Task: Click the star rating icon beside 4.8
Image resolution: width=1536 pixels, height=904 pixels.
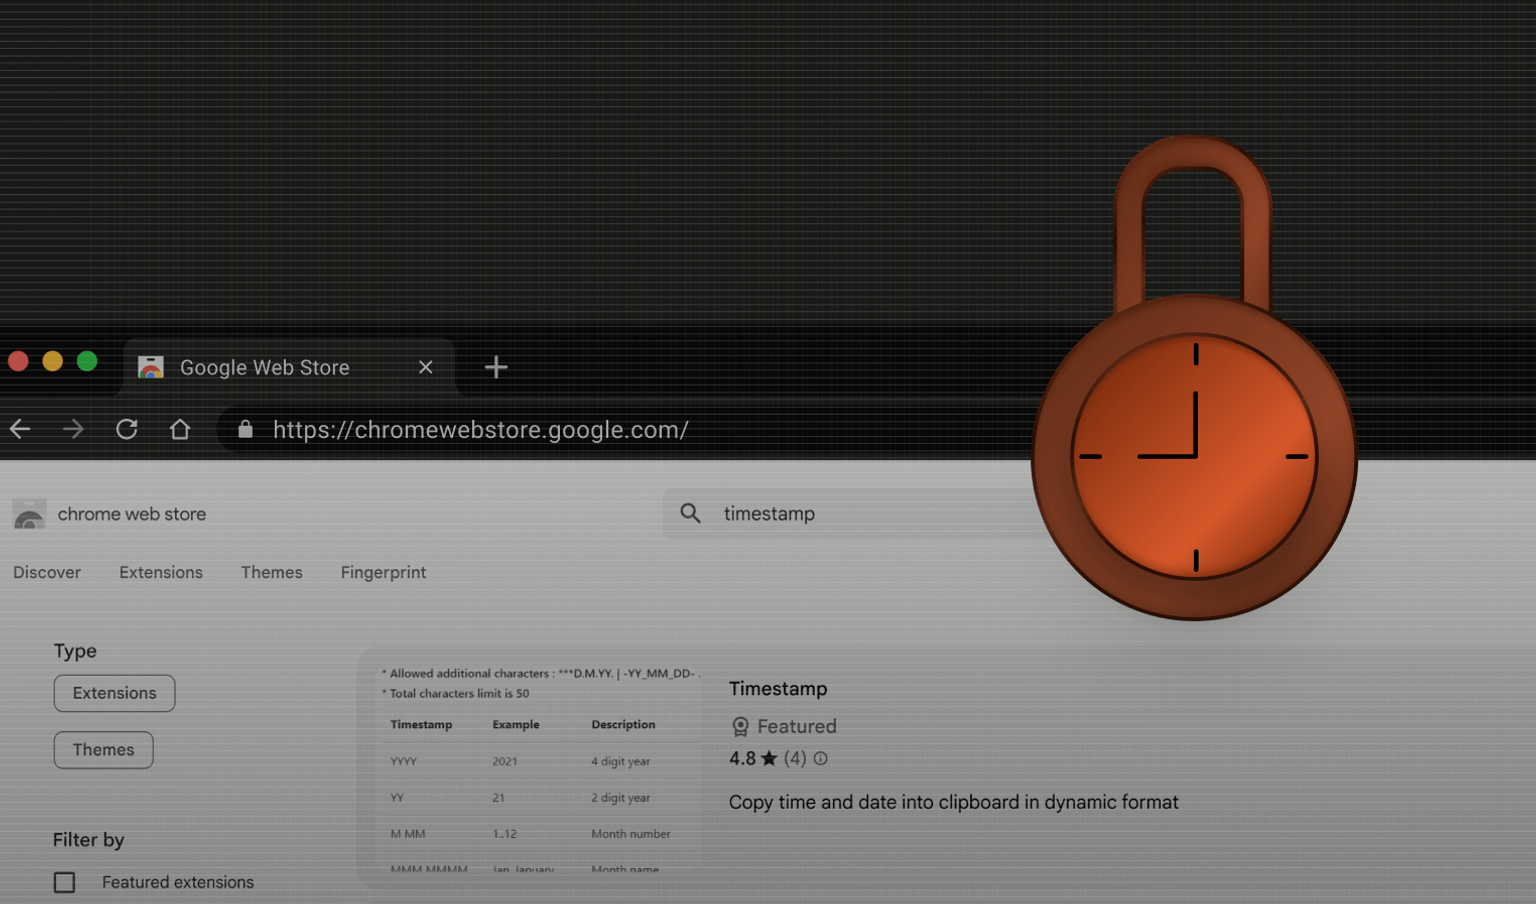Action: pos(769,758)
